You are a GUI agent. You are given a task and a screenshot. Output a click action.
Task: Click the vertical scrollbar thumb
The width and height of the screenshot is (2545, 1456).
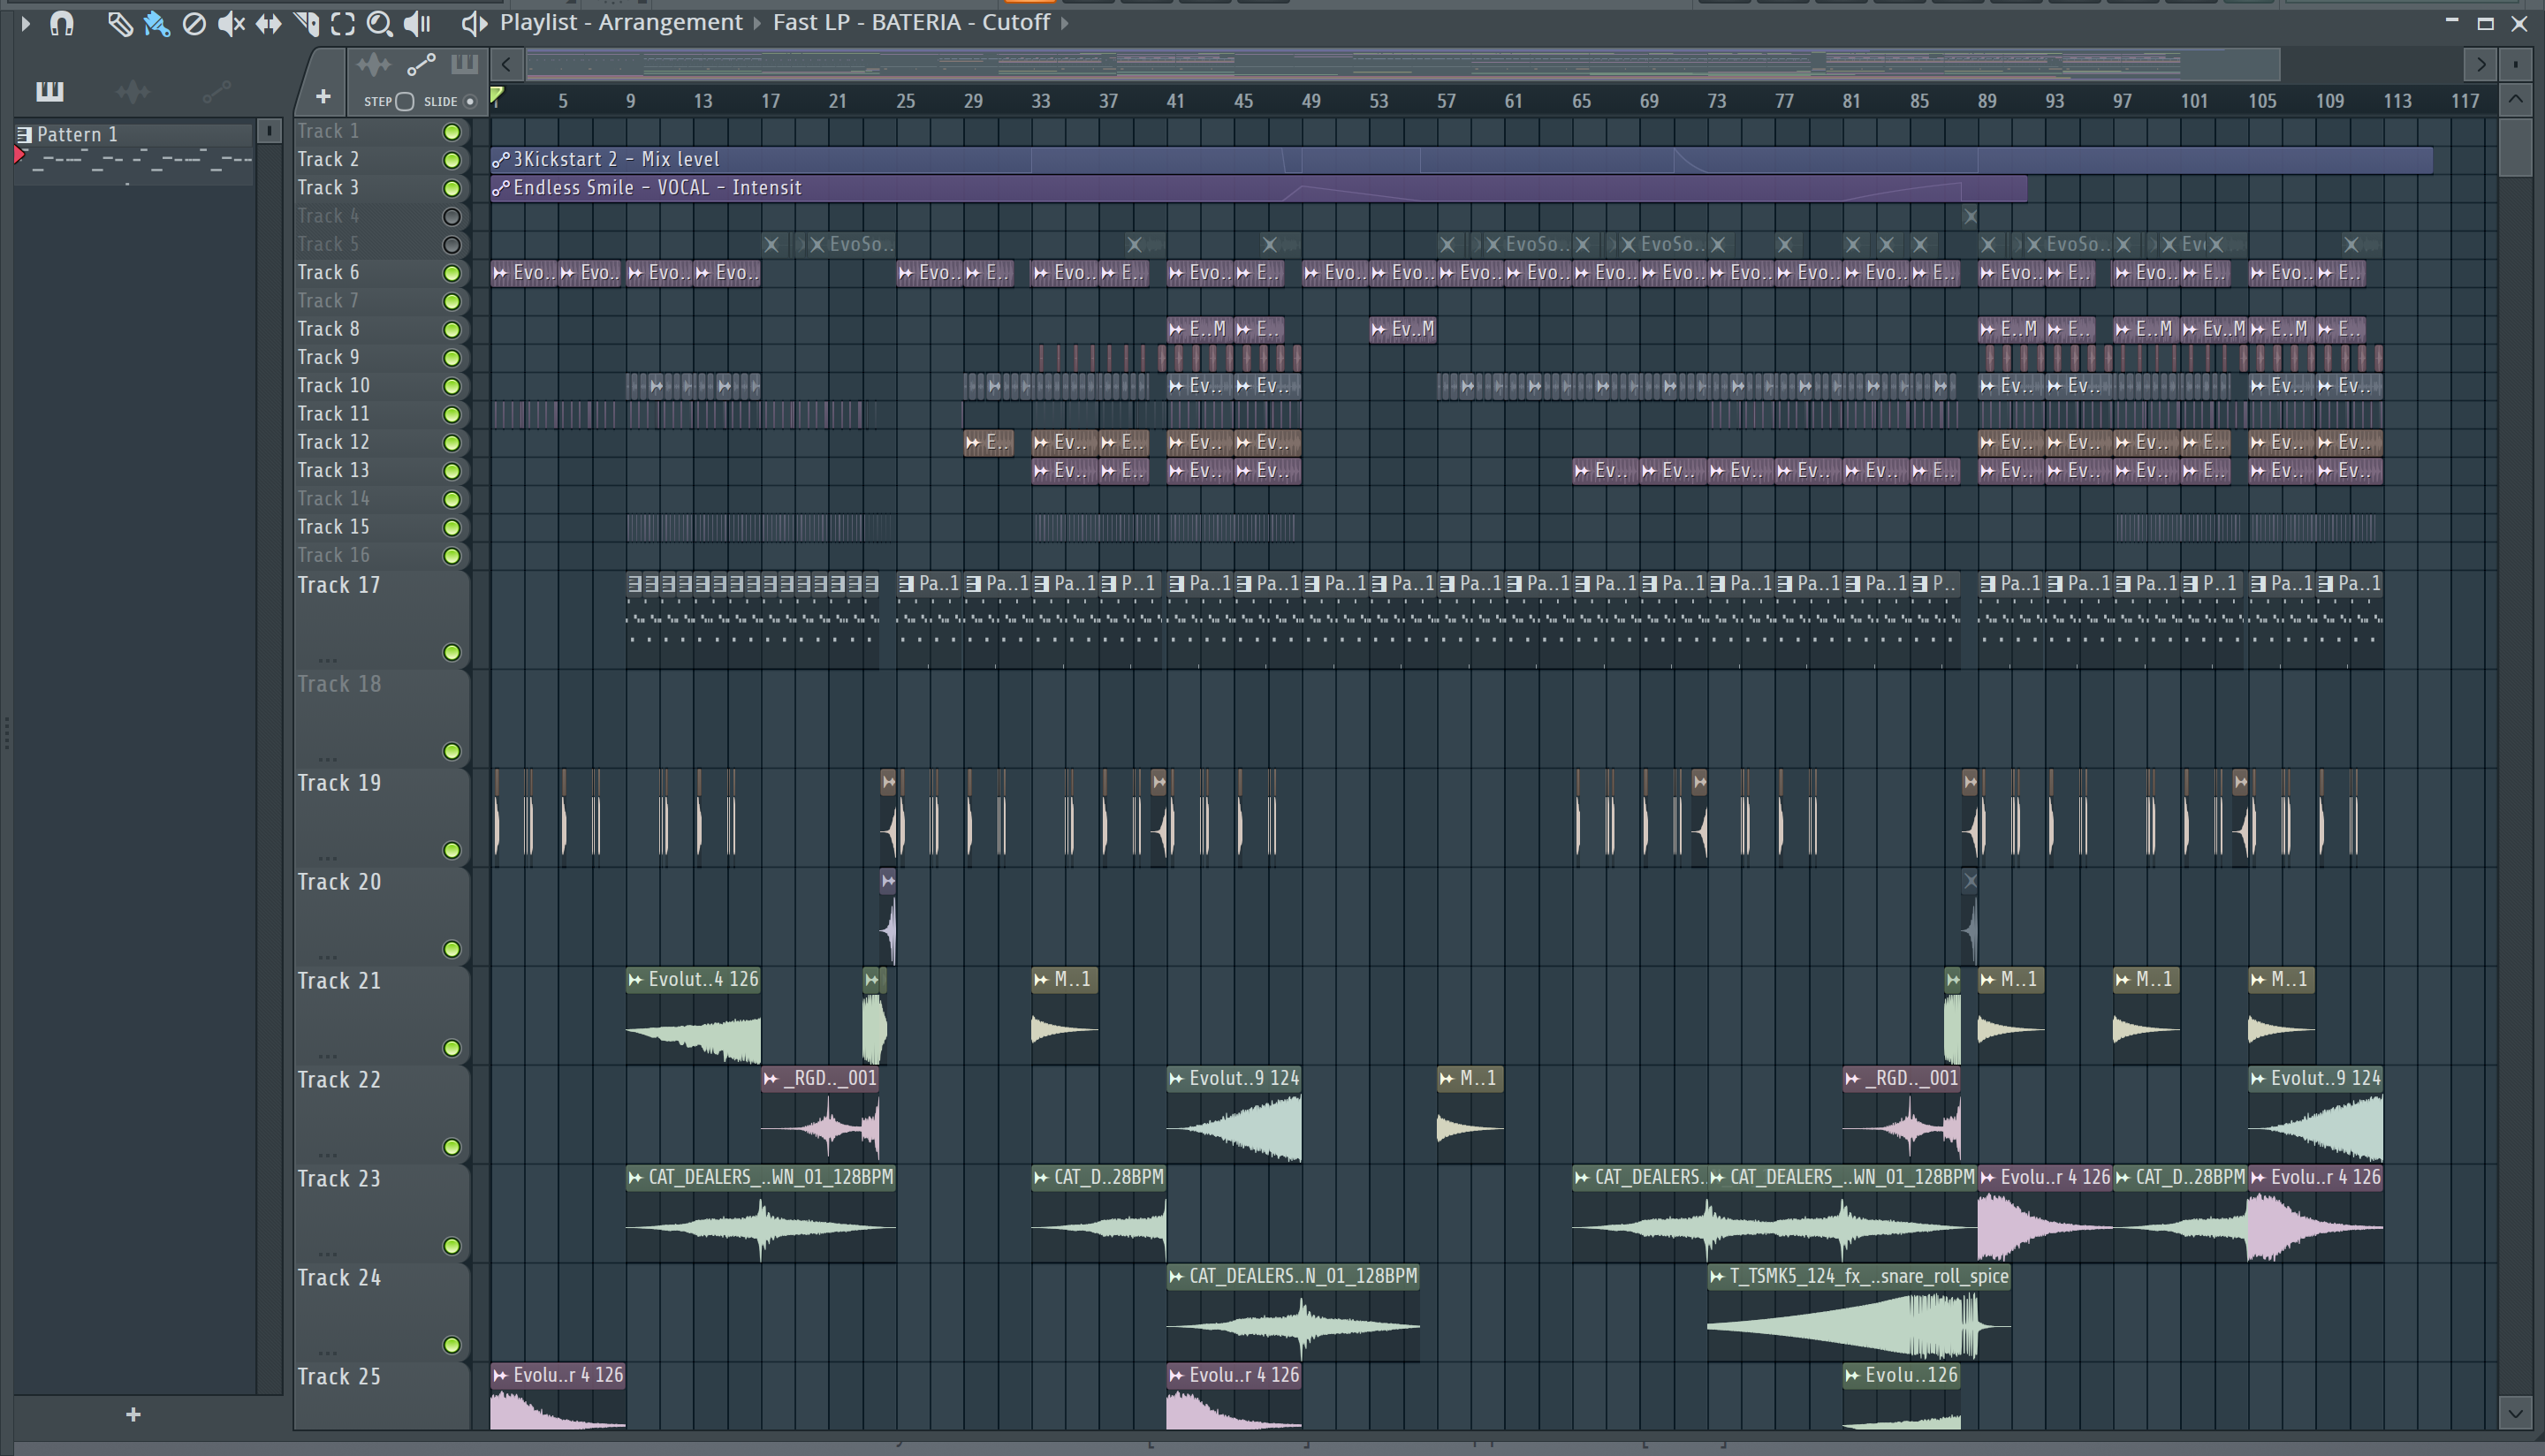pos(2516,147)
